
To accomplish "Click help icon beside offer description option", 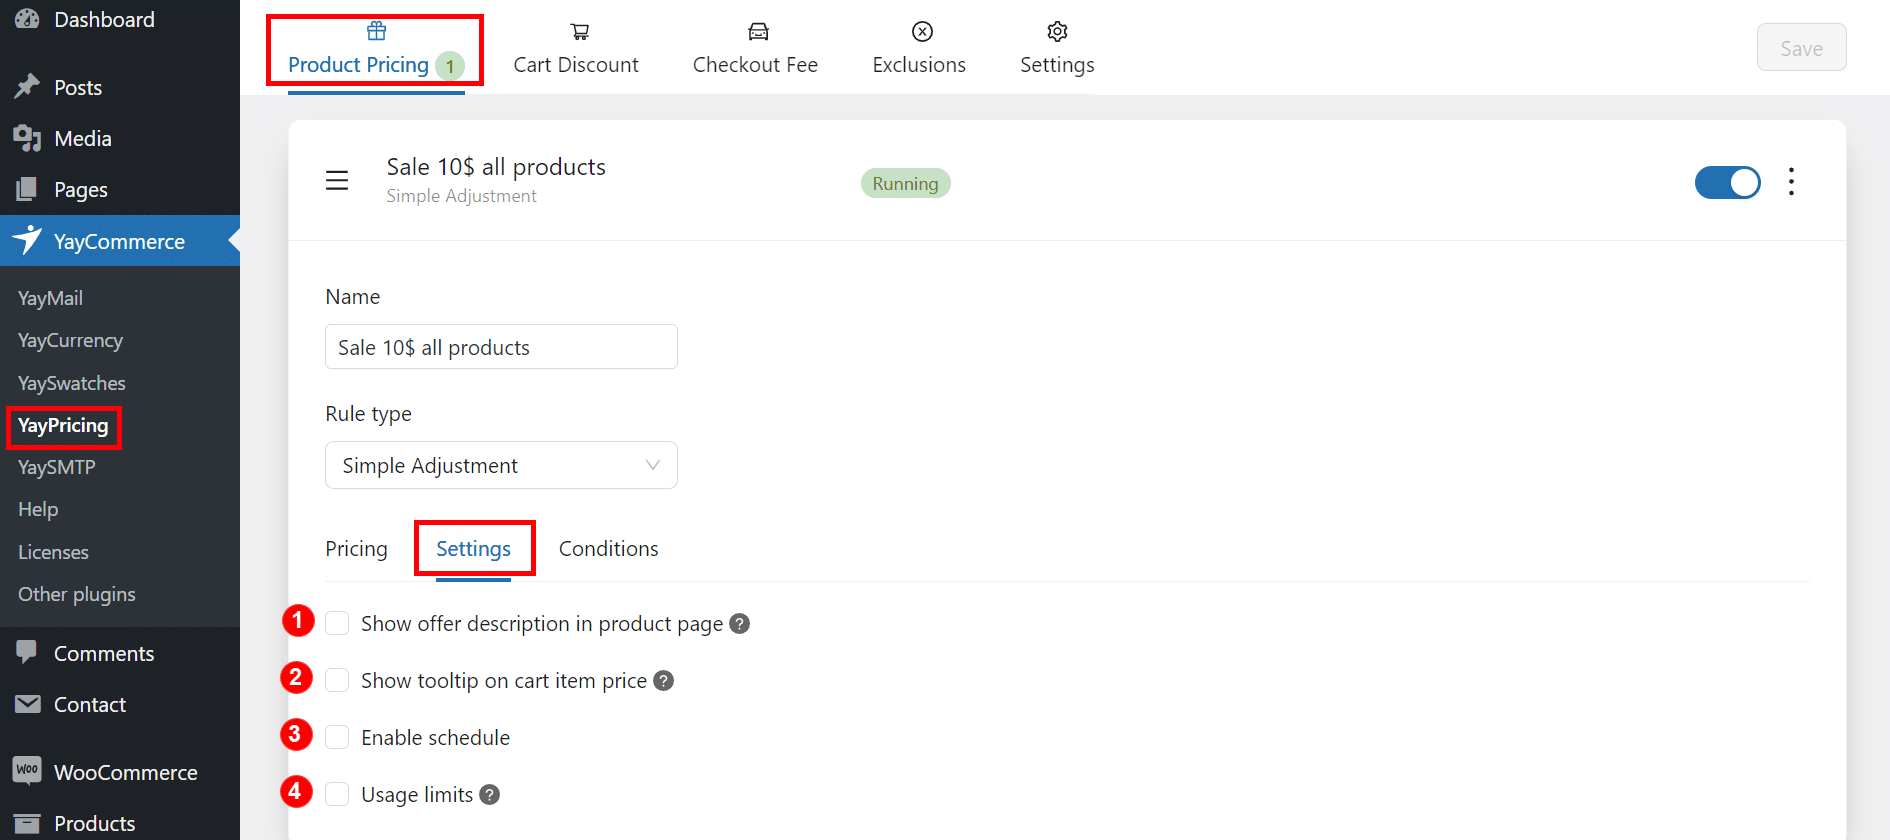I will coord(740,624).
